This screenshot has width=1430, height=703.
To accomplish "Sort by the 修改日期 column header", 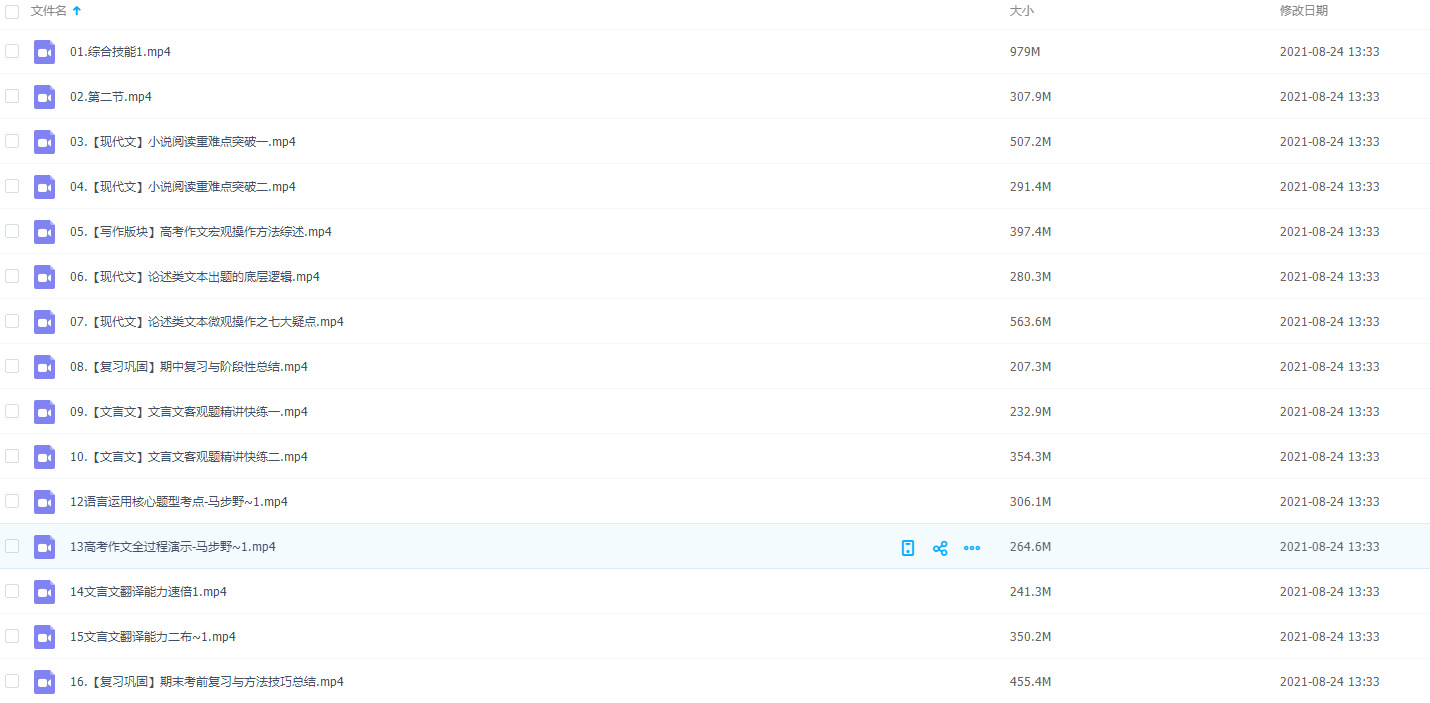I will (1303, 11).
